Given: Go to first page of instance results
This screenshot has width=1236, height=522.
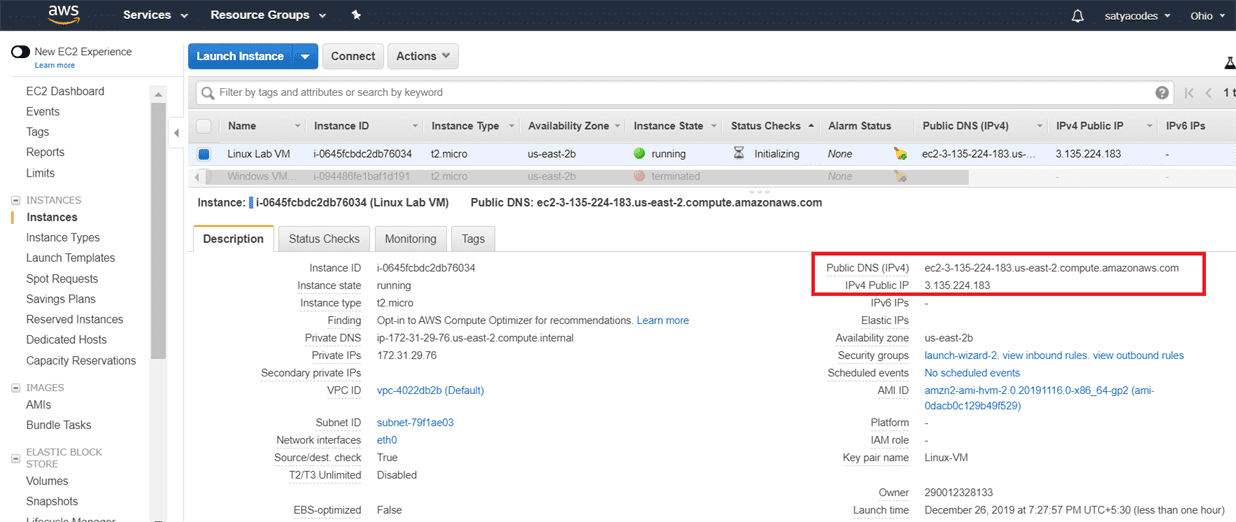Looking at the screenshot, I should point(1189,93).
